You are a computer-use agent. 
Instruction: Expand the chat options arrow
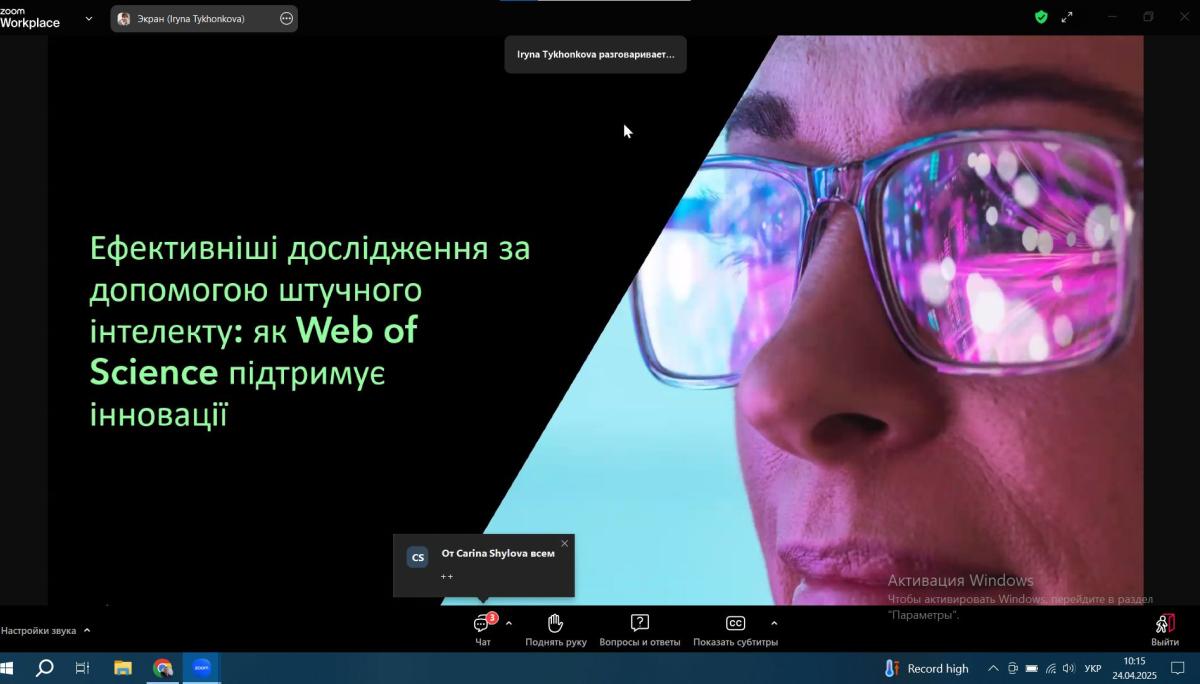coord(509,623)
